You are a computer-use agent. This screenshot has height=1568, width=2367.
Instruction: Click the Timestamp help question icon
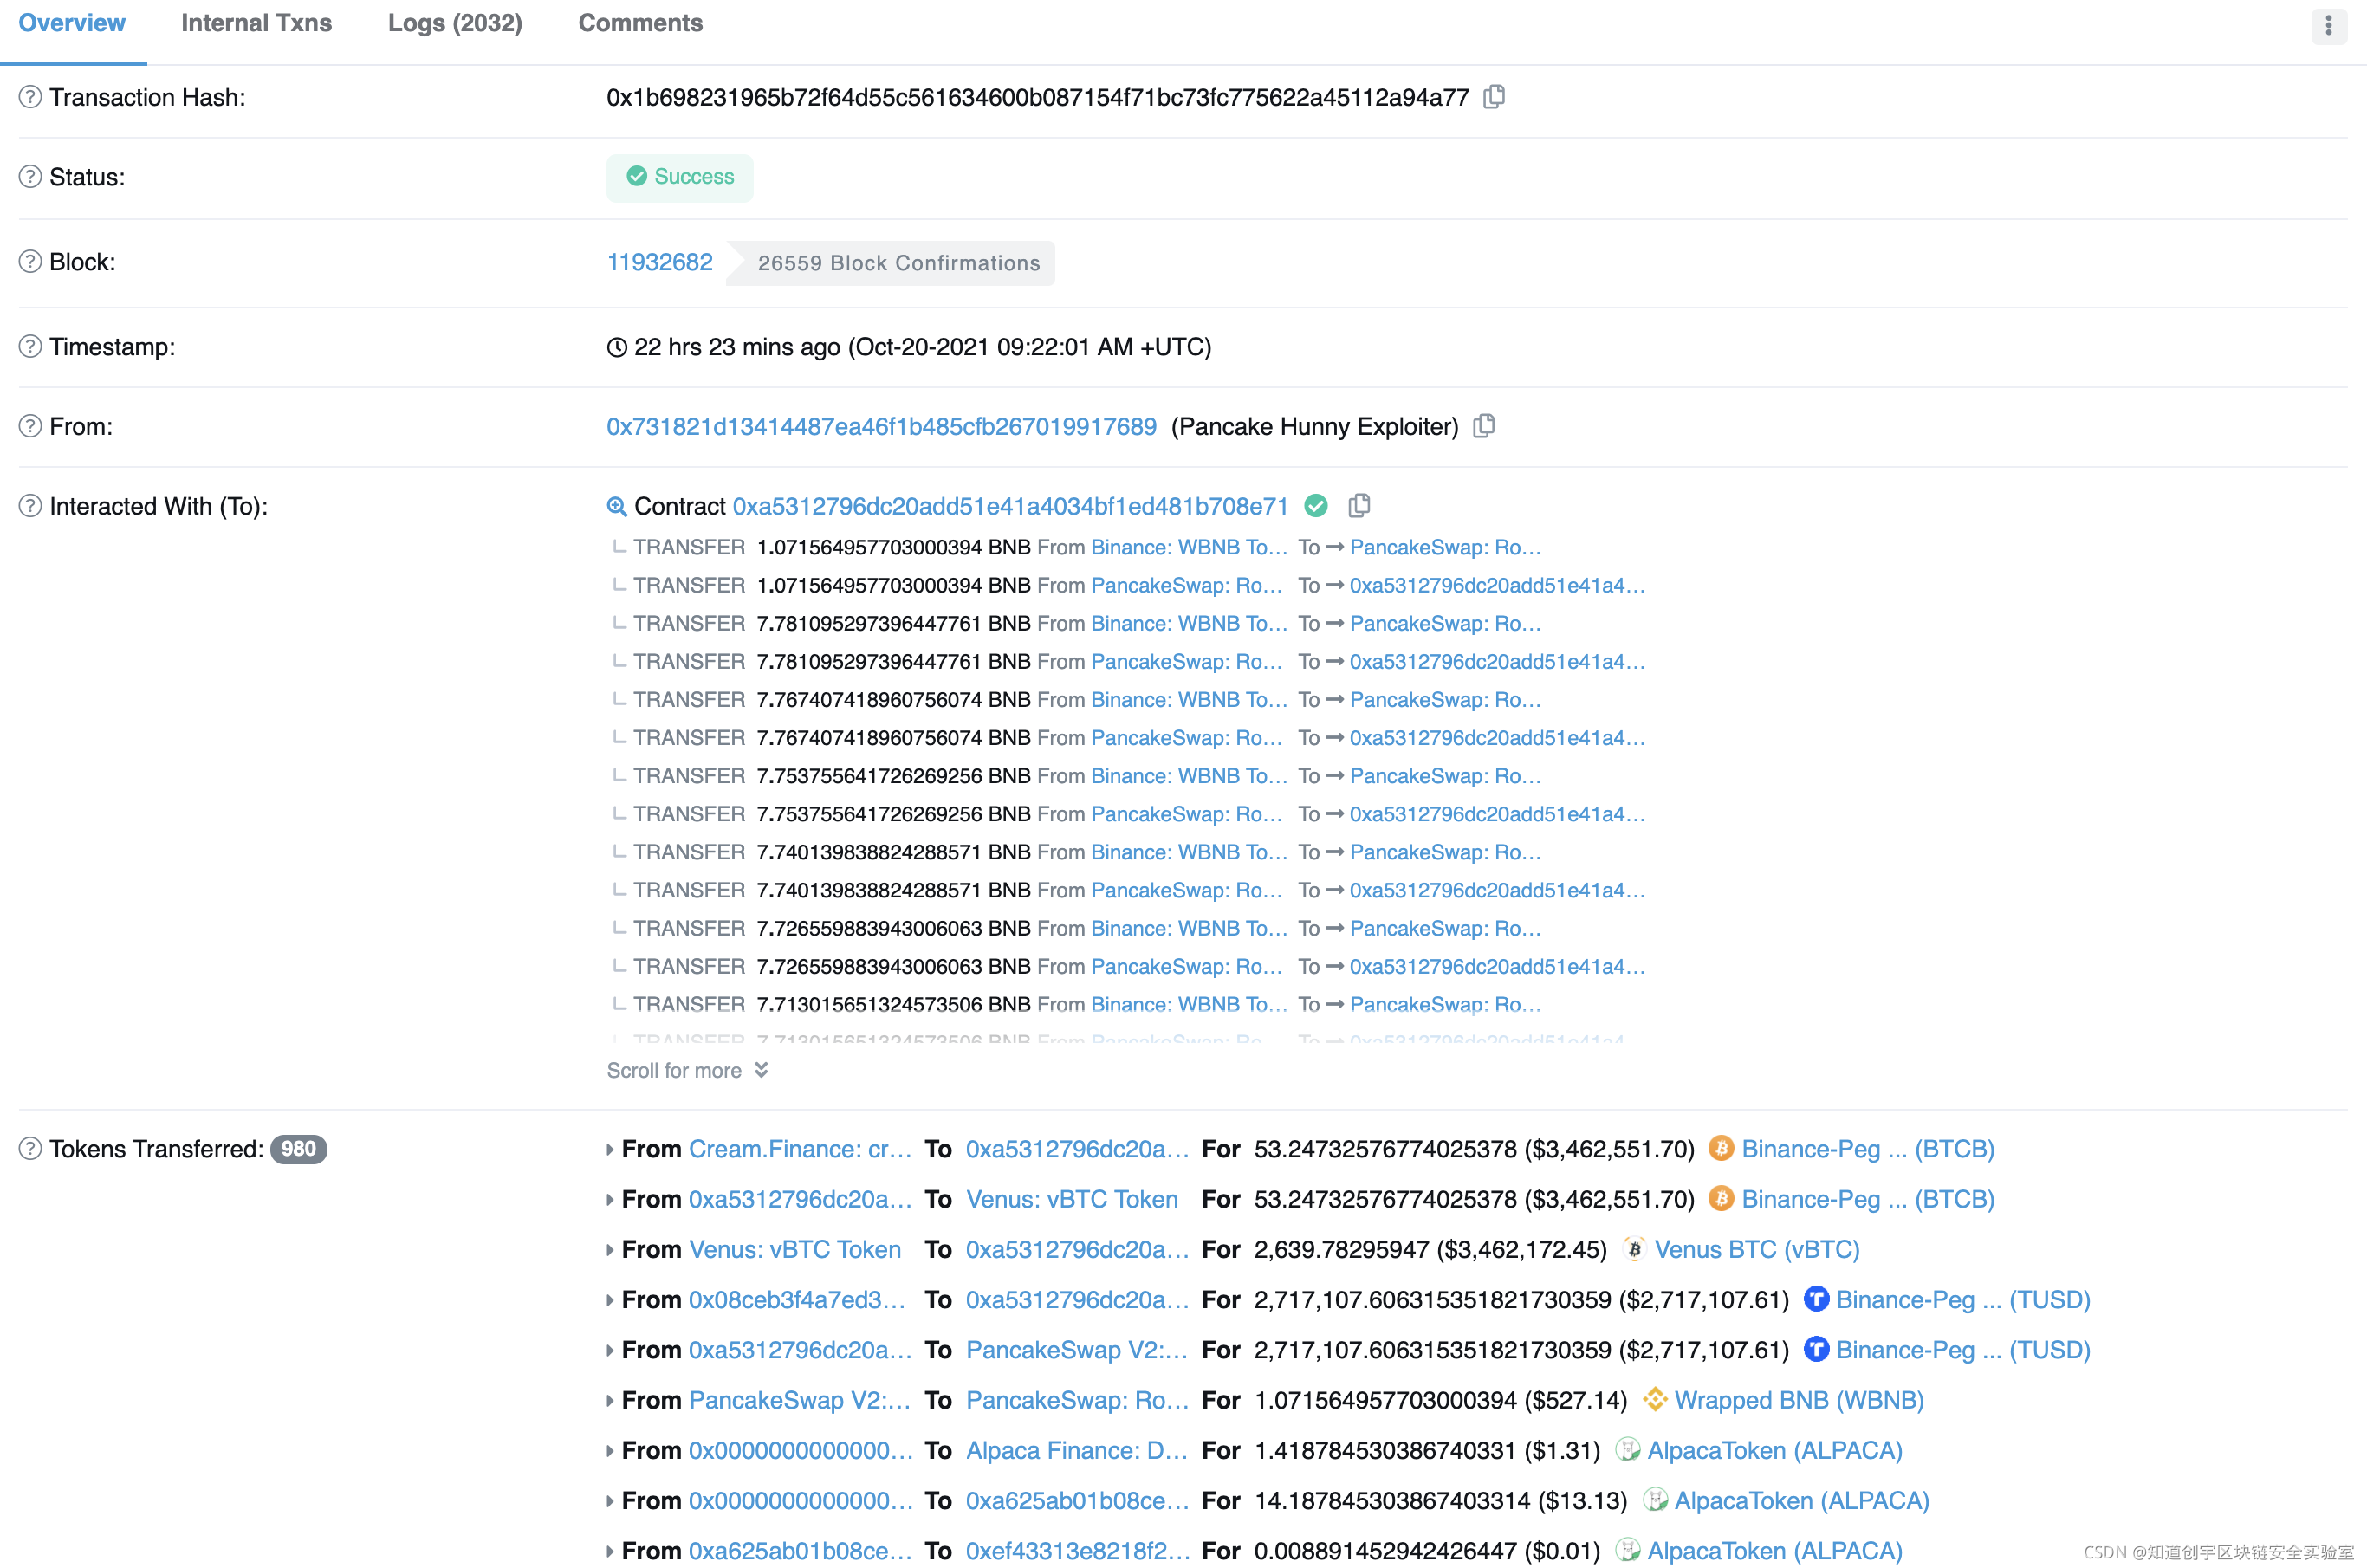click(x=30, y=346)
